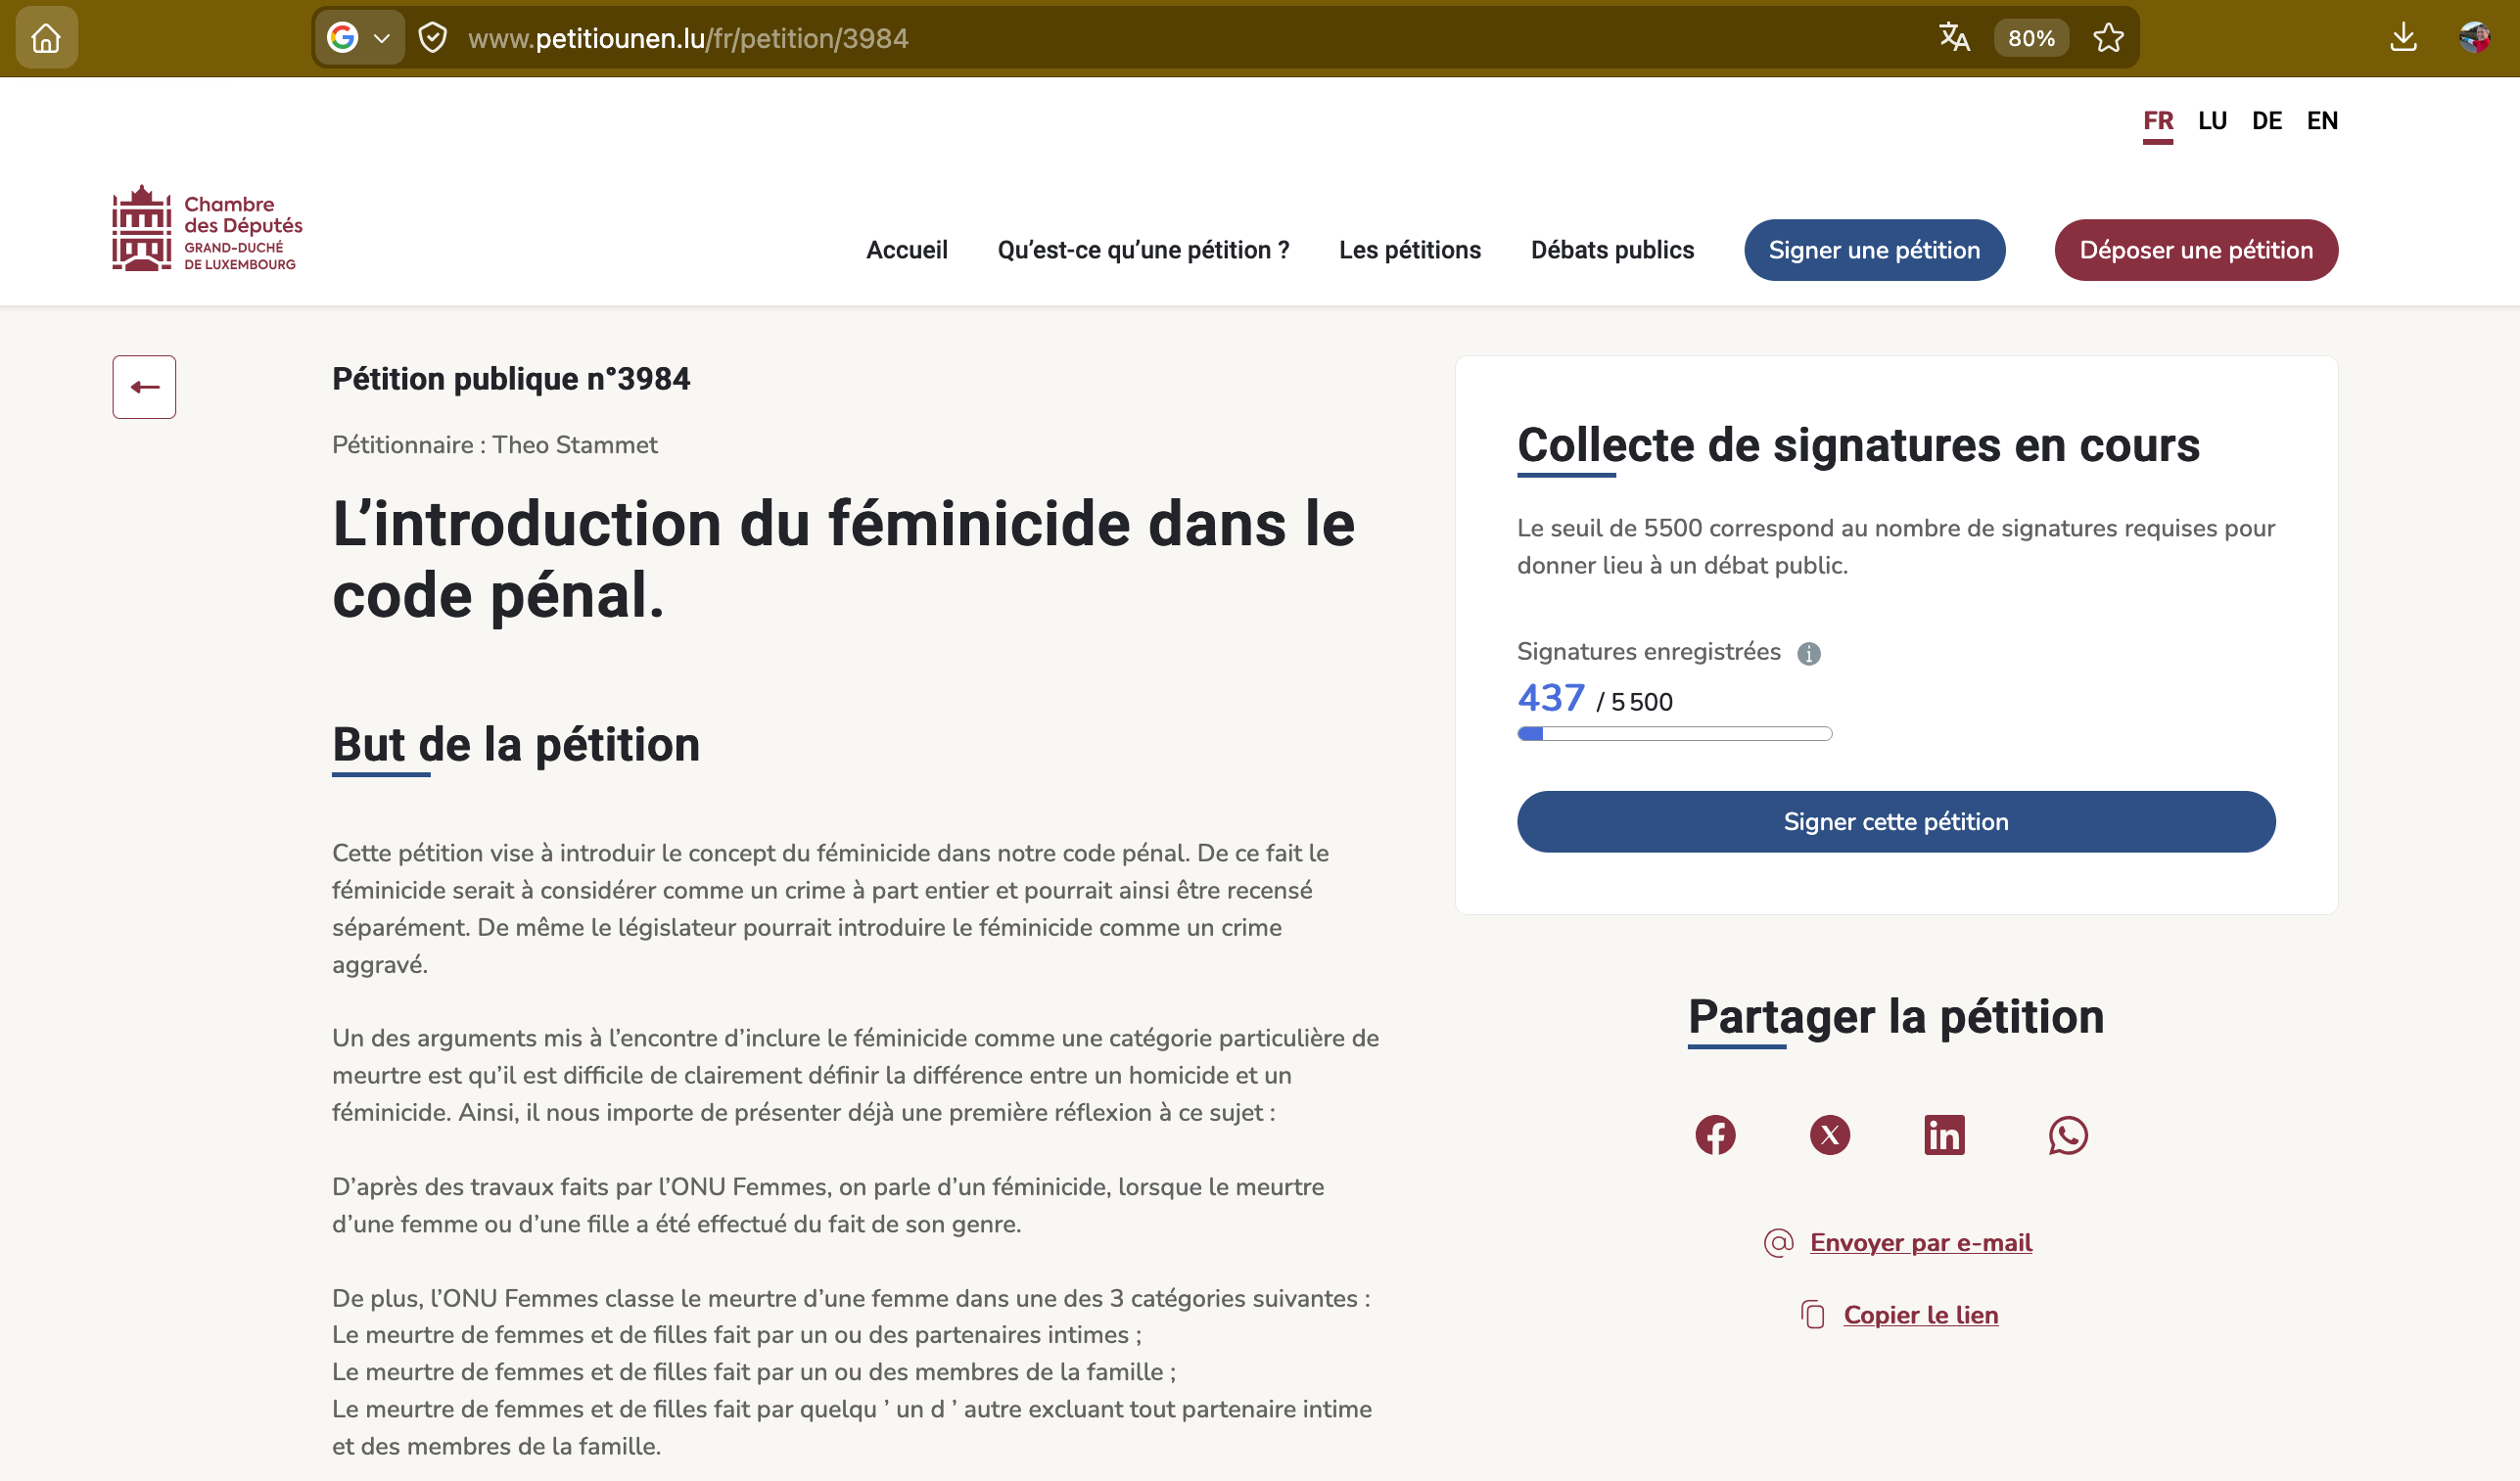This screenshot has width=2520, height=1481.
Task: Click the Signer cette pétition button
Action: click(x=1895, y=822)
